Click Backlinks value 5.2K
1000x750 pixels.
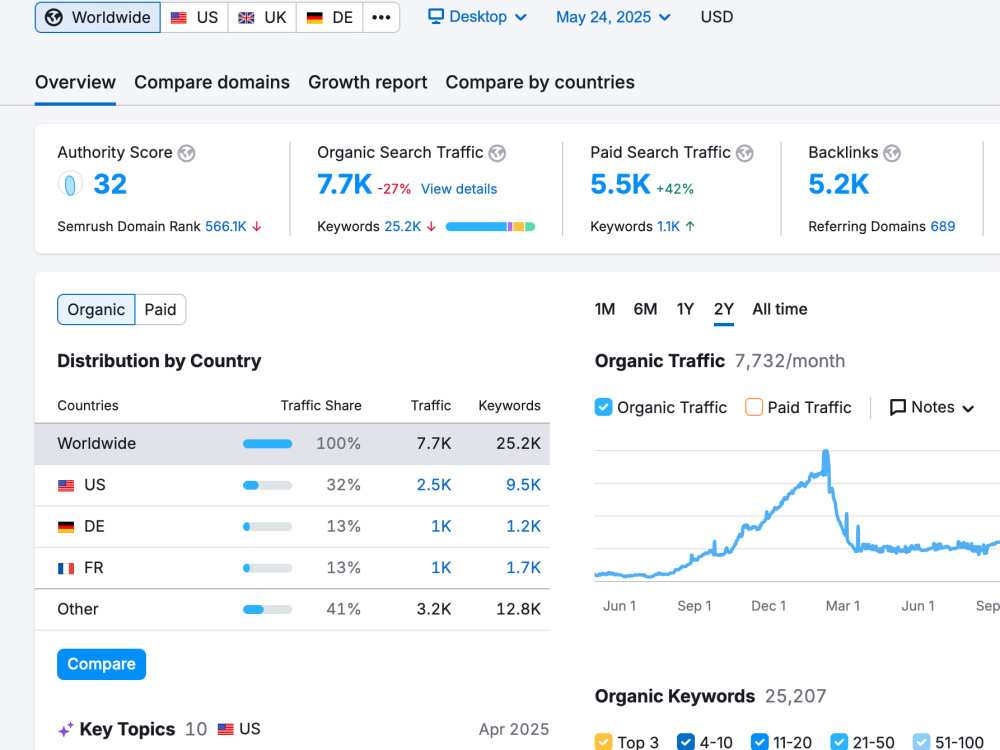click(x=838, y=184)
